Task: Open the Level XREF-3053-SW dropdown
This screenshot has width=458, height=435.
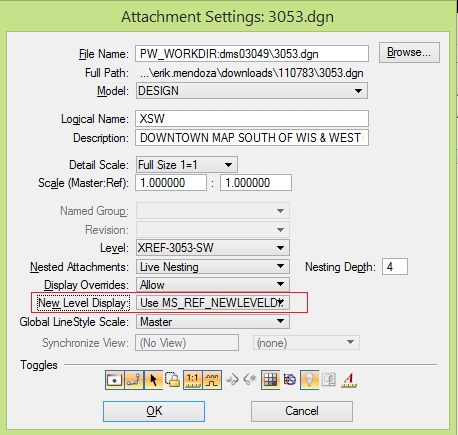Action: click(213, 248)
